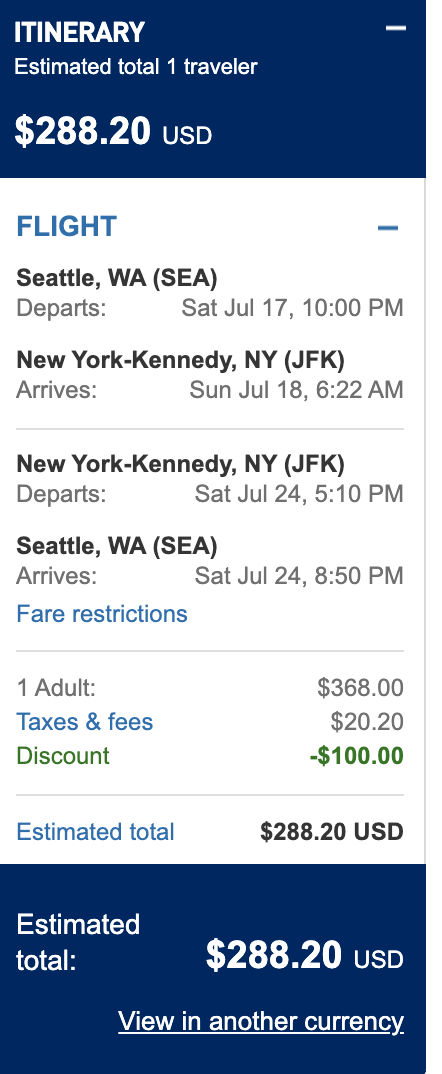This screenshot has width=442, height=1074.
Task: Click the ITINERARY header title
Action: pyautogui.click(x=79, y=32)
